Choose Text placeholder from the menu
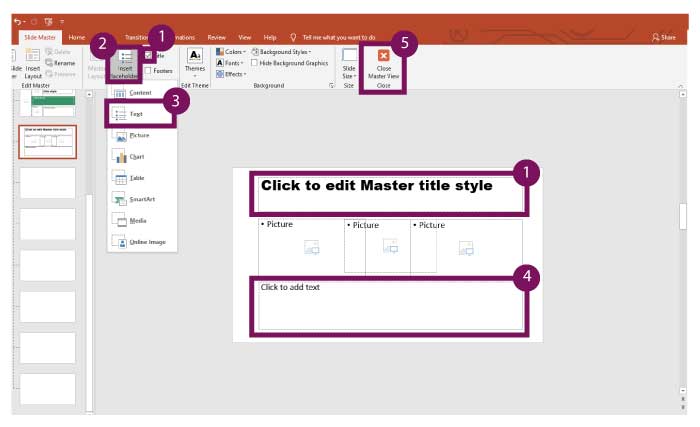 click(142, 114)
